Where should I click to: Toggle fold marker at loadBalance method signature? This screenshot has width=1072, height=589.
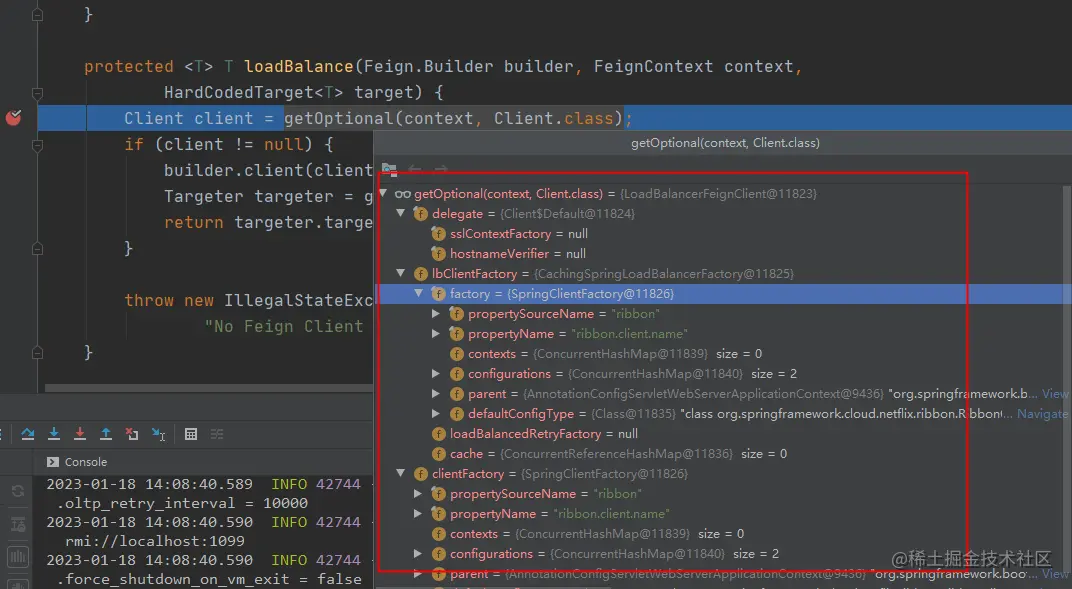38,93
